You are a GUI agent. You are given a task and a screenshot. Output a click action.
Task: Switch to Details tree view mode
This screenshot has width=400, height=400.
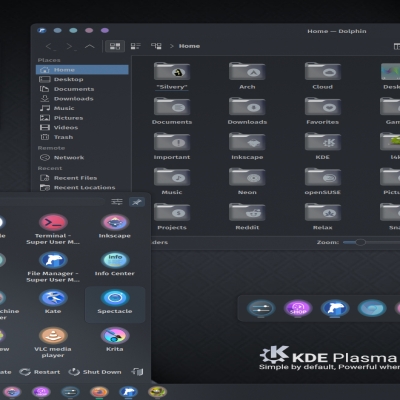coord(156,46)
